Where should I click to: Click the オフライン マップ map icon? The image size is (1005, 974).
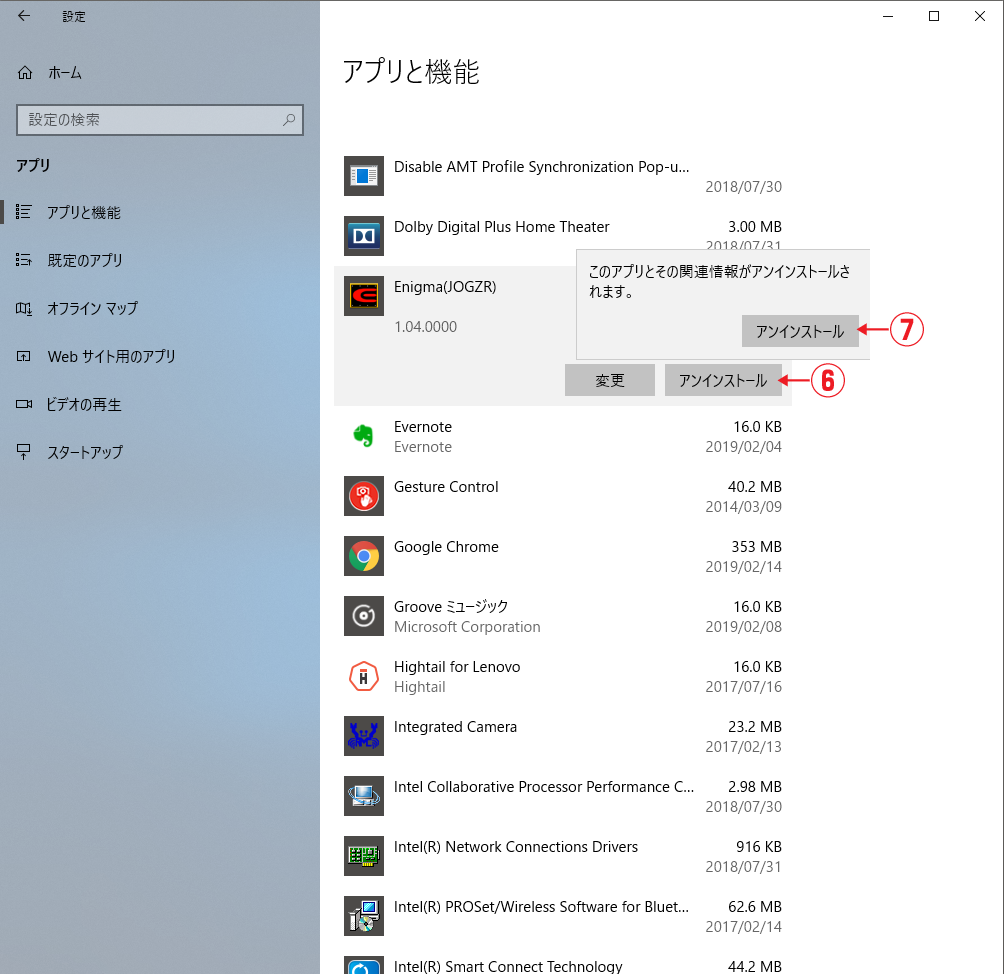pyautogui.click(x=24, y=308)
